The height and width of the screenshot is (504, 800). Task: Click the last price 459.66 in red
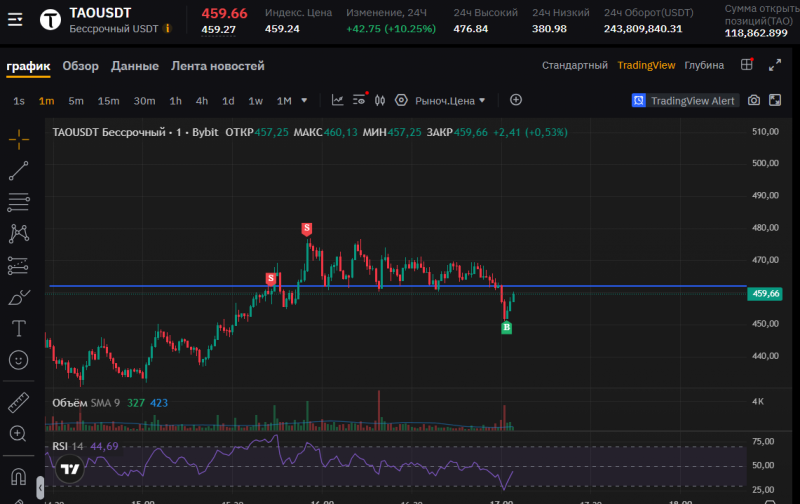point(224,14)
